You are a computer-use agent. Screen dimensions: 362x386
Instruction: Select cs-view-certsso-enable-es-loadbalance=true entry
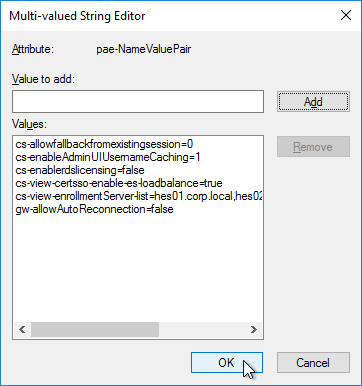(119, 183)
